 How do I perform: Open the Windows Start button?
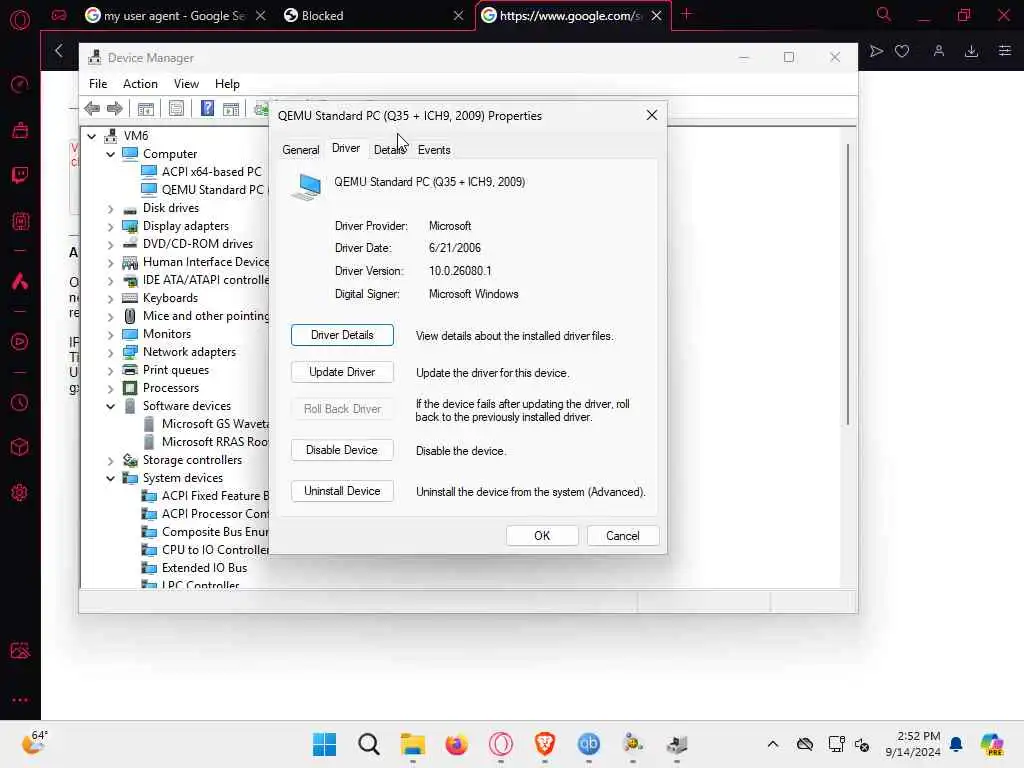click(324, 744)
